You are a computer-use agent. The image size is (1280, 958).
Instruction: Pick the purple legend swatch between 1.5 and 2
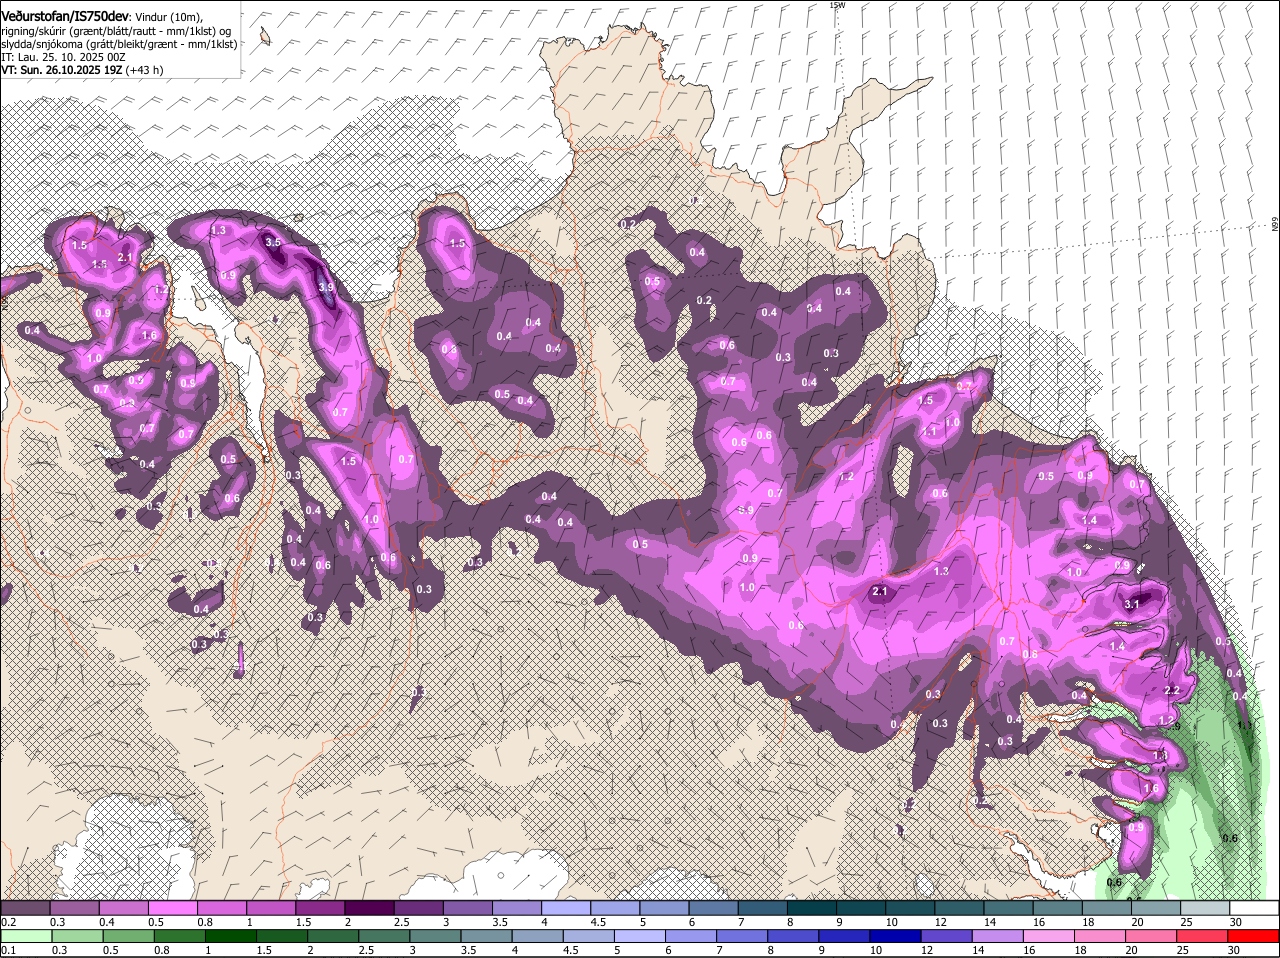pyautogui.click(x=320, y=907)
